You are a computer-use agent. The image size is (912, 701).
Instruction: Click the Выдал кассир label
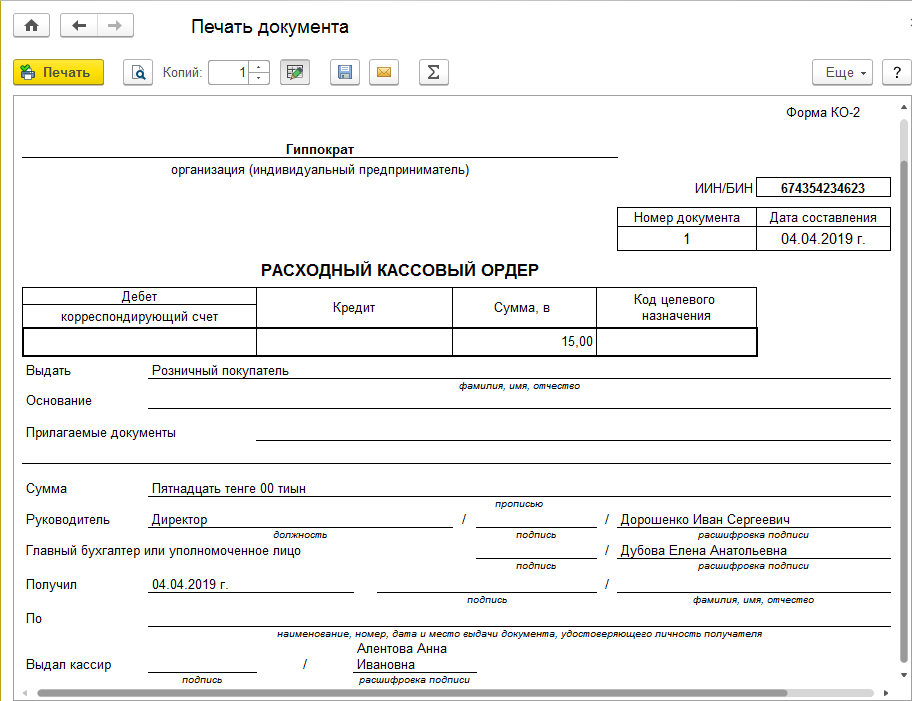[69, 665]
